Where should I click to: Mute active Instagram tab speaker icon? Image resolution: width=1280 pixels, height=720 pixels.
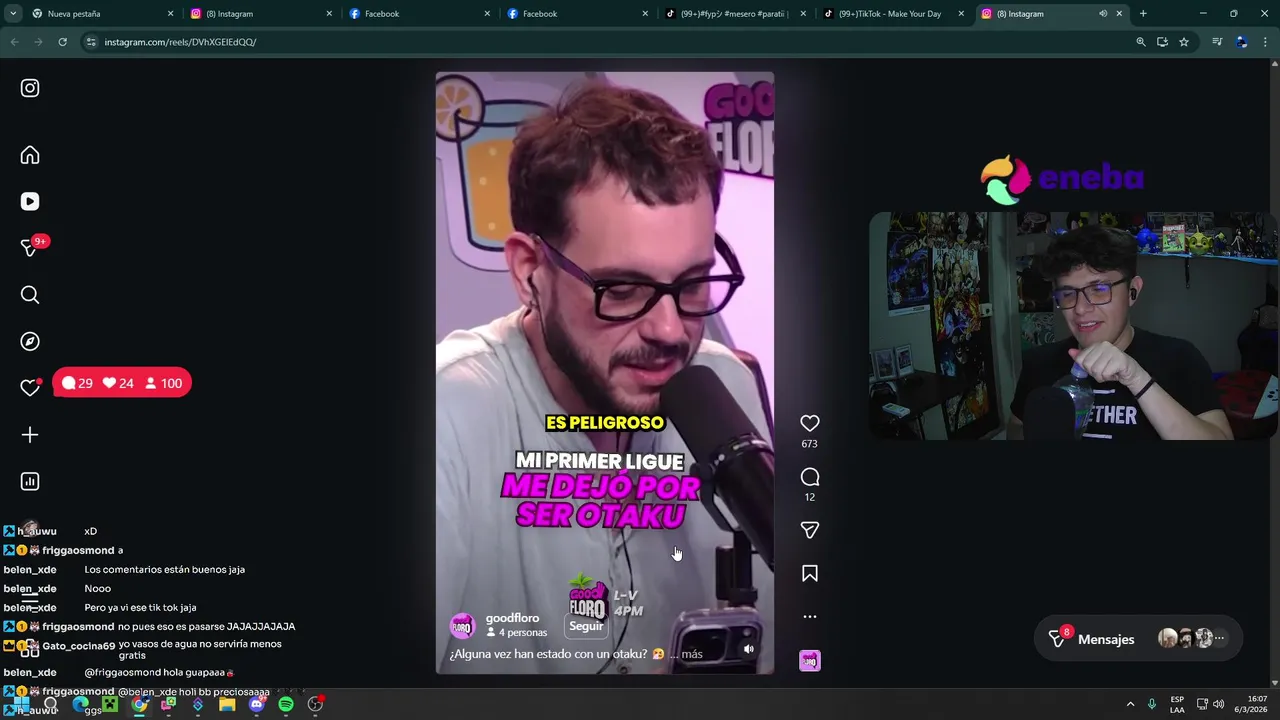point(1103,14)
